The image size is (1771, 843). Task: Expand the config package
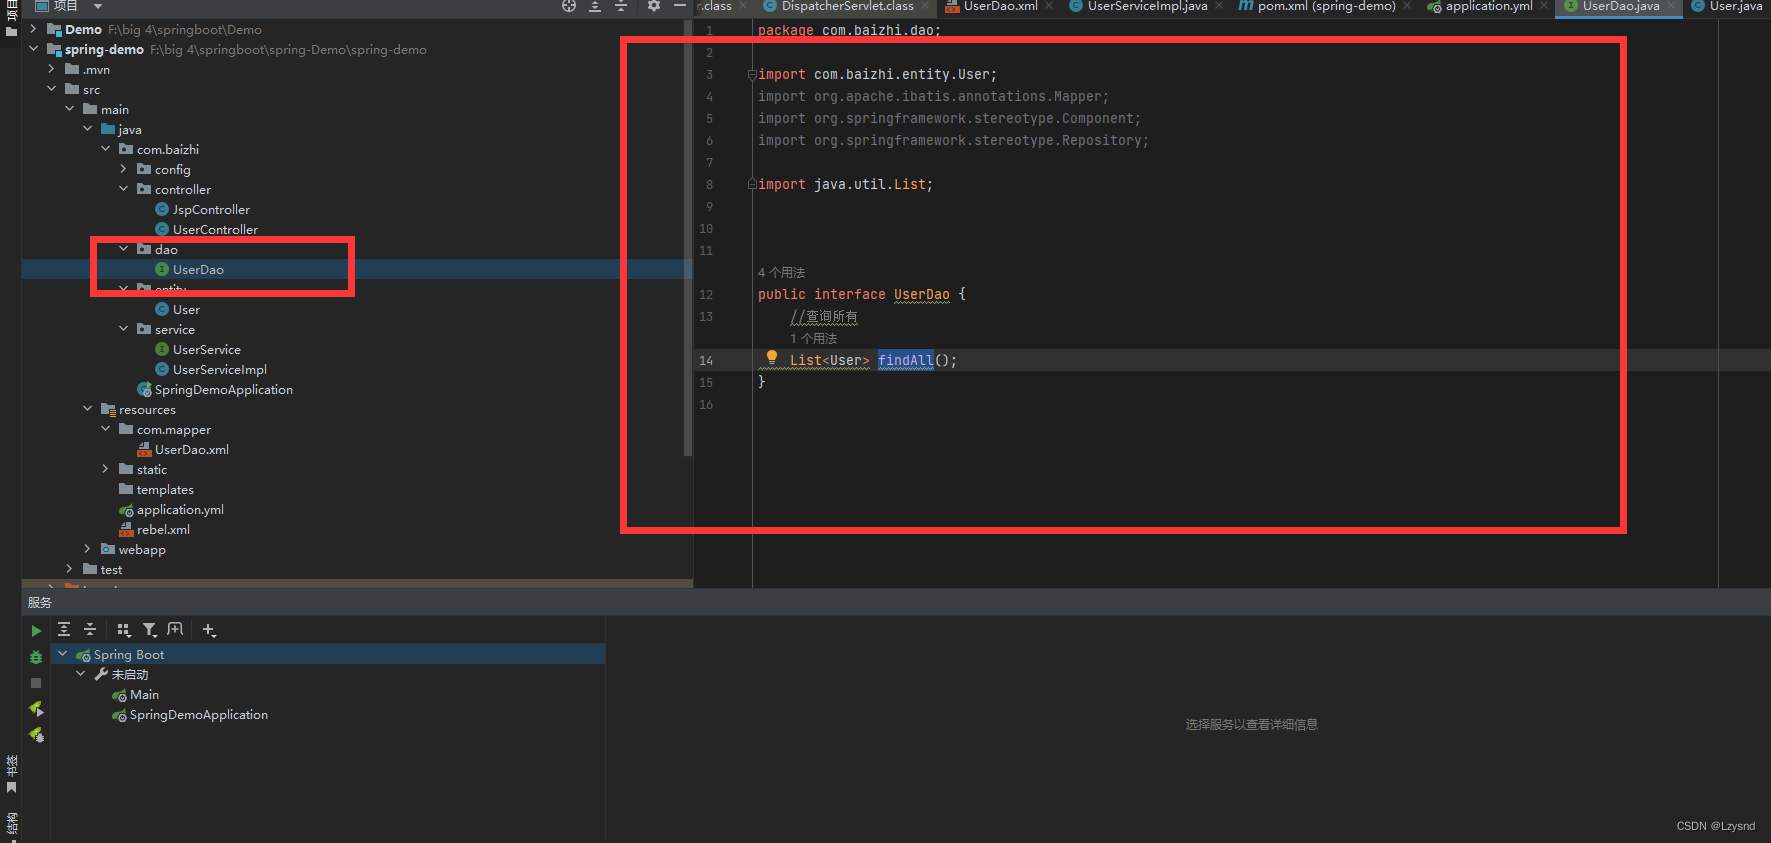(x=124, y=169)
